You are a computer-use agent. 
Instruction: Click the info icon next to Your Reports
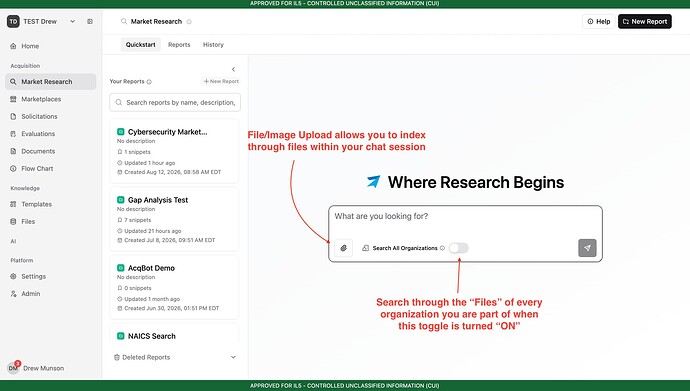149,82
